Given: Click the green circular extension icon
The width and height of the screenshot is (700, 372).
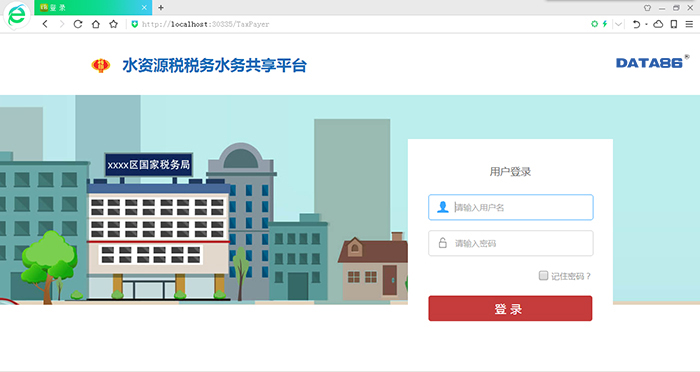Looking at the screenshot, I should (594, 24).
